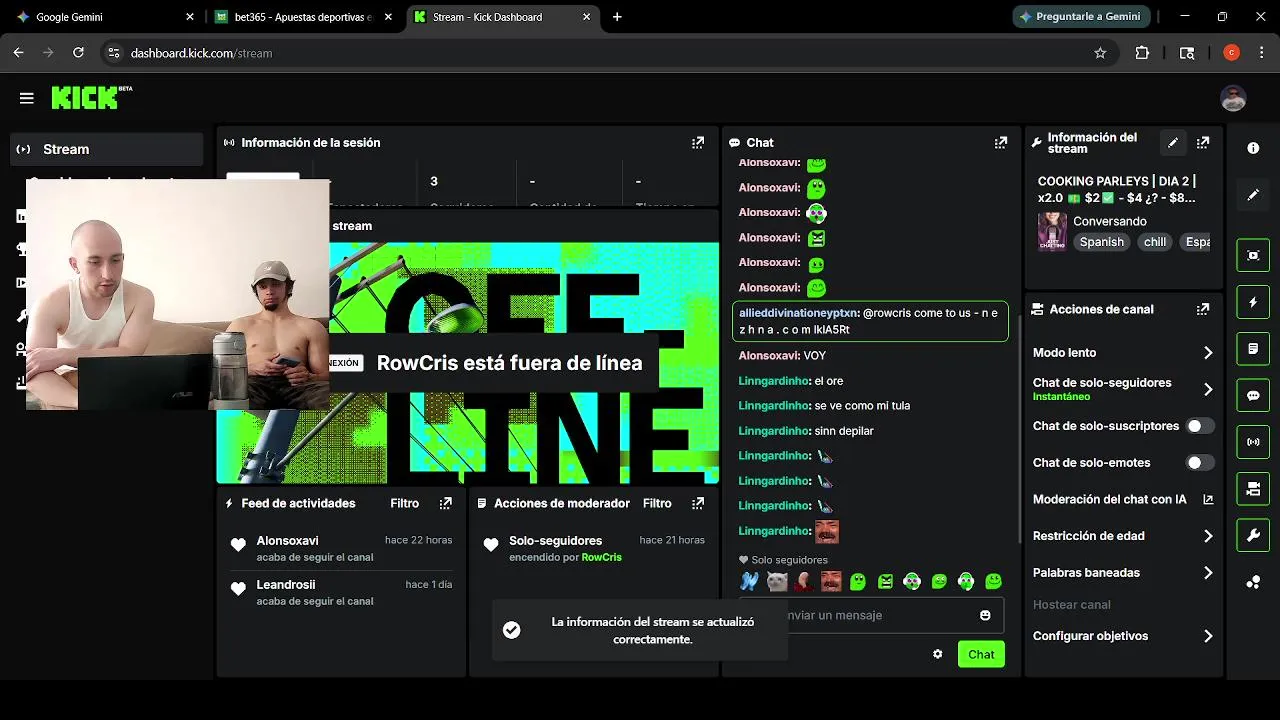Pop out the Información del stream panel
This screenshot has width=1280, height=720.
coord(1203,143)
